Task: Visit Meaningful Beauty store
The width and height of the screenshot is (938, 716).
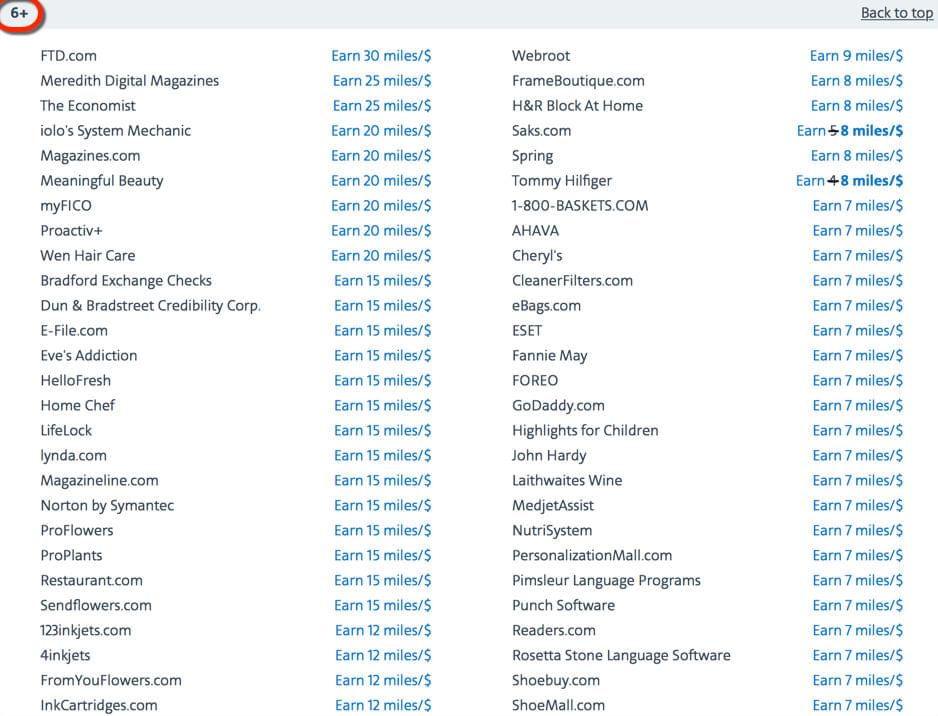Action: [x=102, y=181]
